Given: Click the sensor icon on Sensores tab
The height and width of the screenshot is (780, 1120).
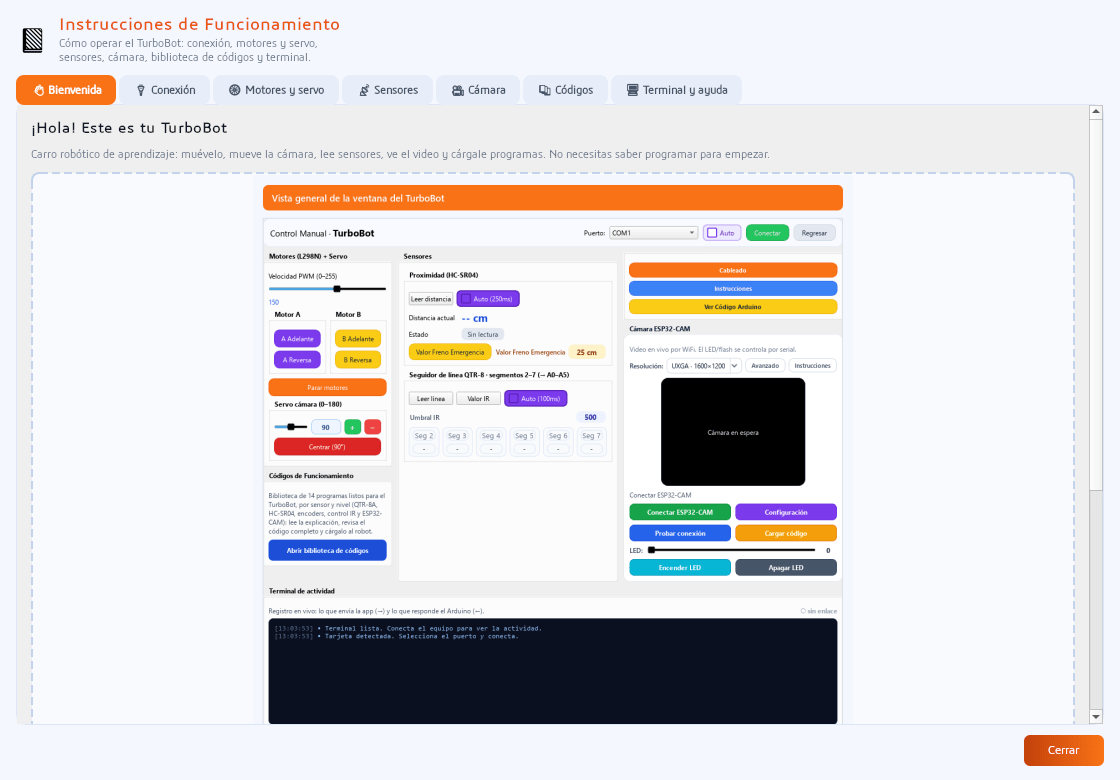Looking at the screenshot, I should tap(364, 90).
